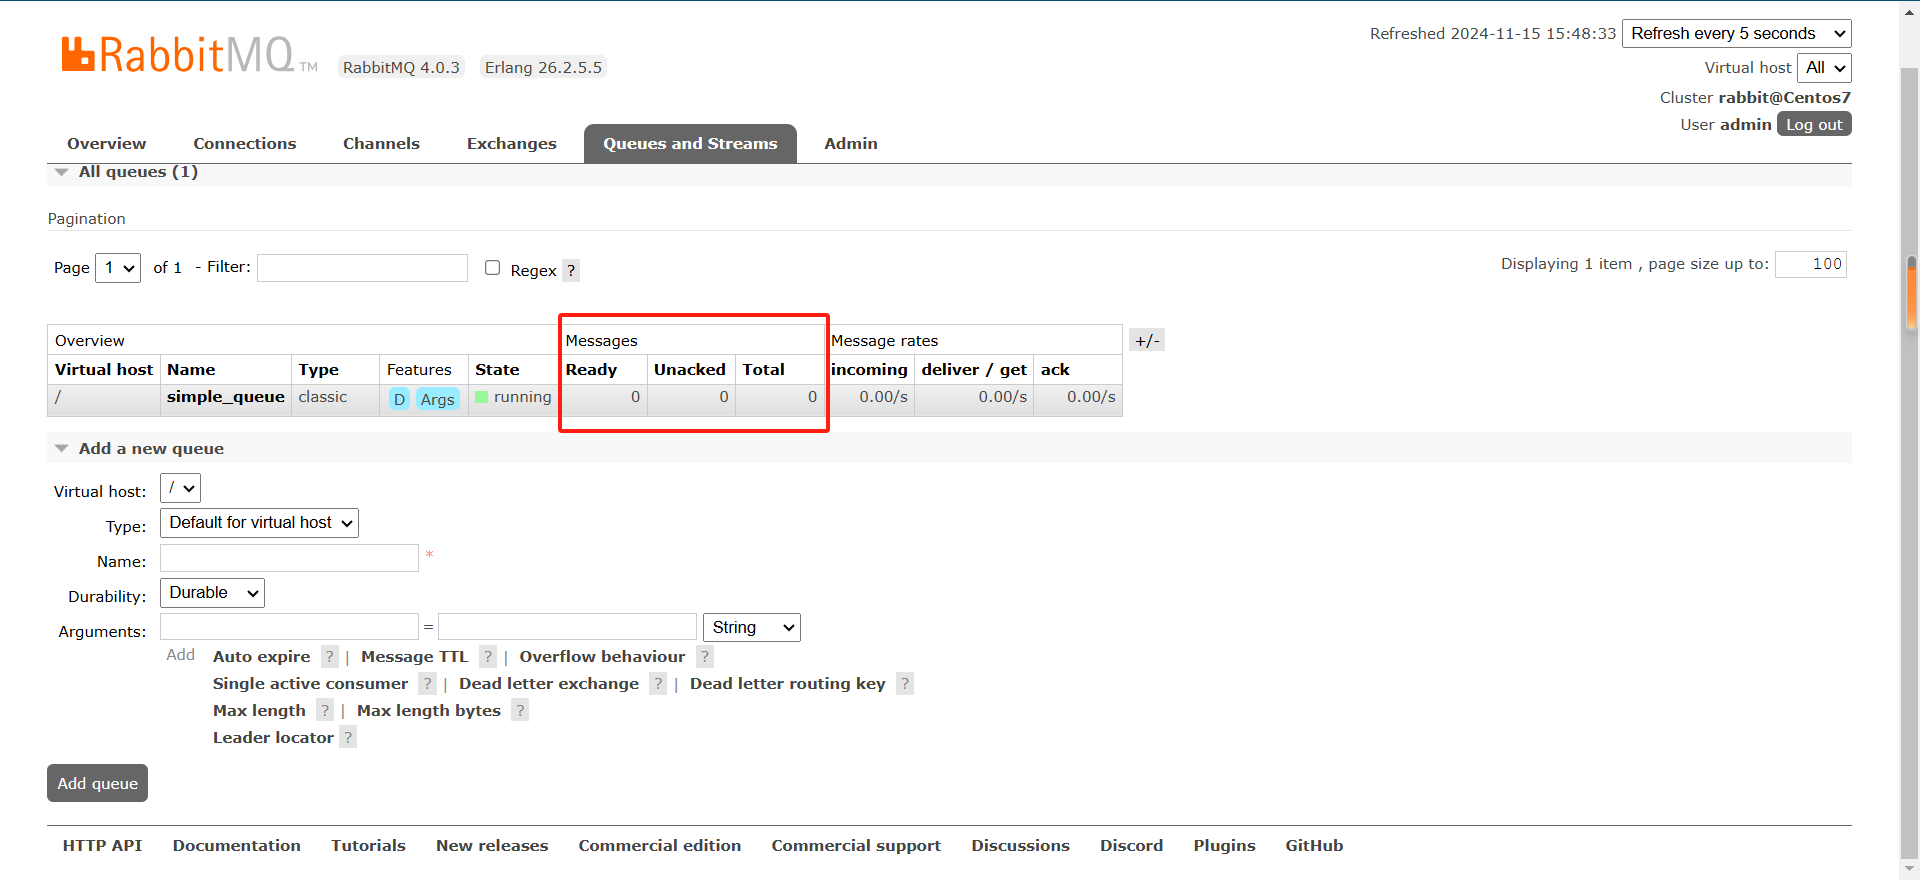The width and height of the screenshot is (1920, 880).
Task: Open the refresh interval dropdown
Action: tap(1737, 33)
